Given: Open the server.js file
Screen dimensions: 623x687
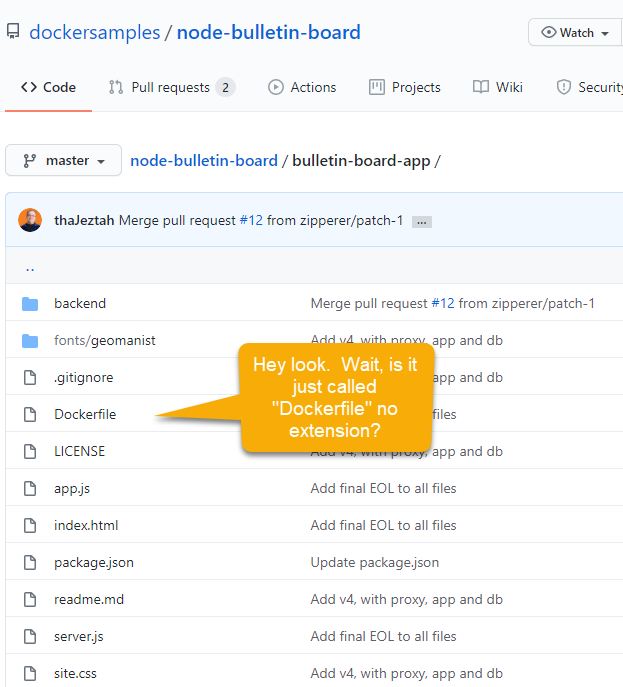Looking at the screenshot, I should [x=79, y=636].
